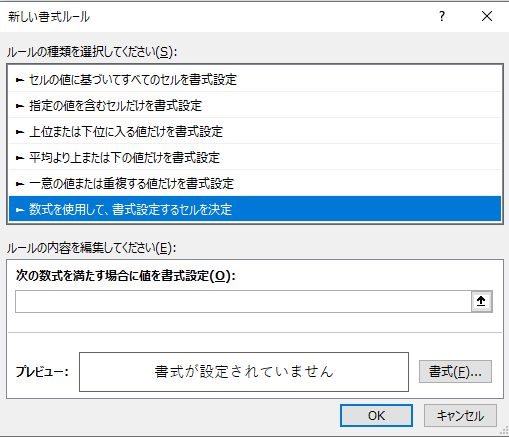Click the formula input field
The width and height of the screenshot is (509, 437).
pos(243,301)
